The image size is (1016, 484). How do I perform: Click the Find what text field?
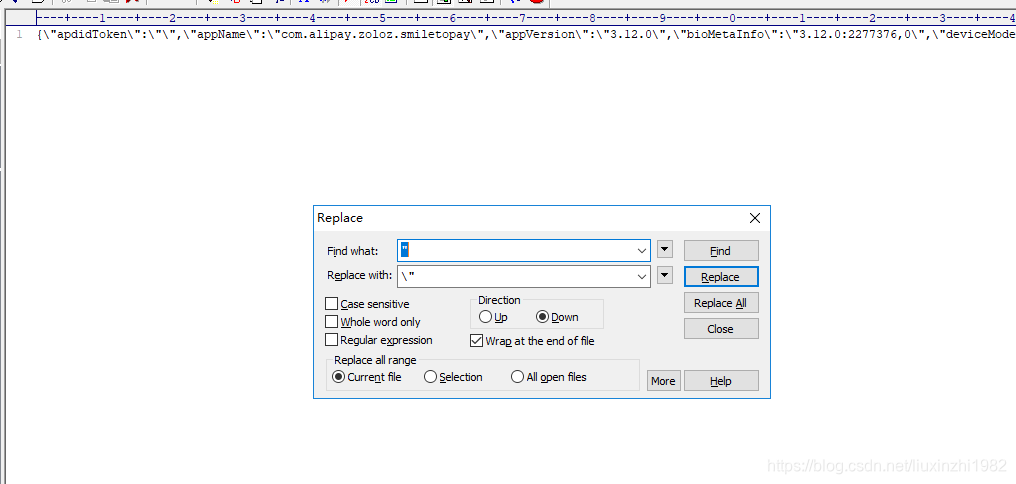(524, 251)
